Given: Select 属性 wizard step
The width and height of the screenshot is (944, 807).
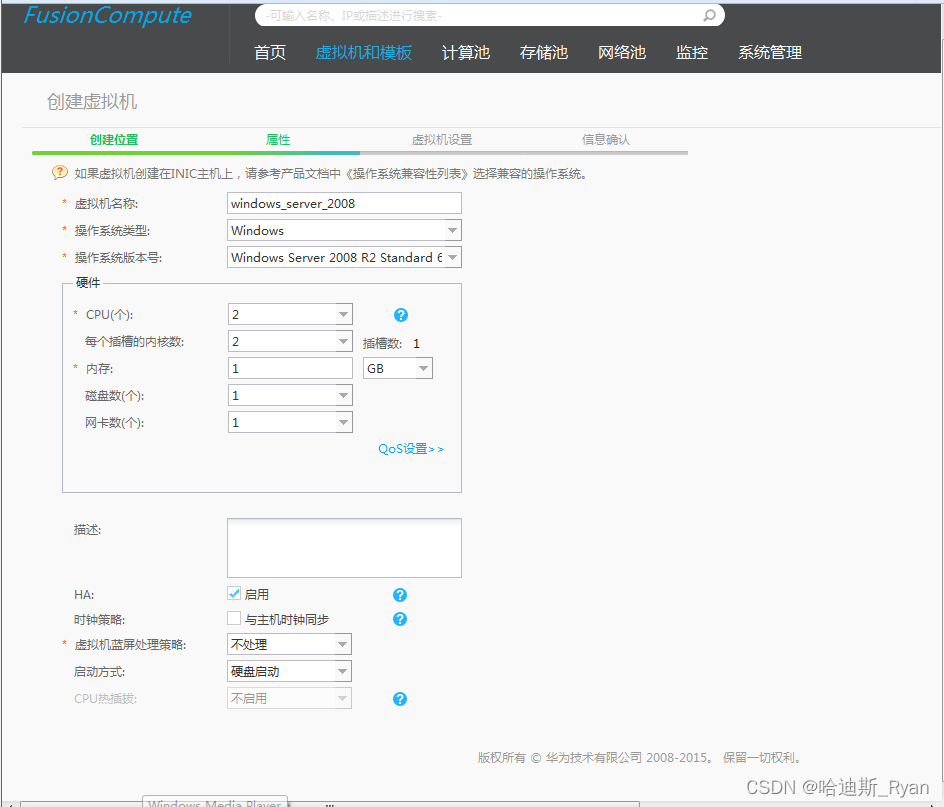Looking at the screenshot, I should coord(278,140).
